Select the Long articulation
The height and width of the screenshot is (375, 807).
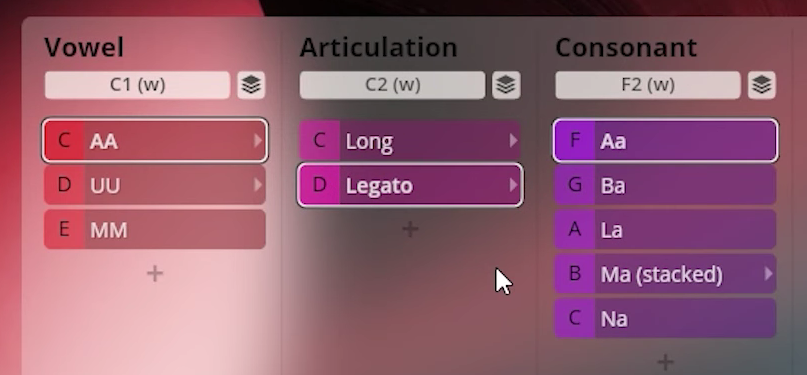(410, 140)
